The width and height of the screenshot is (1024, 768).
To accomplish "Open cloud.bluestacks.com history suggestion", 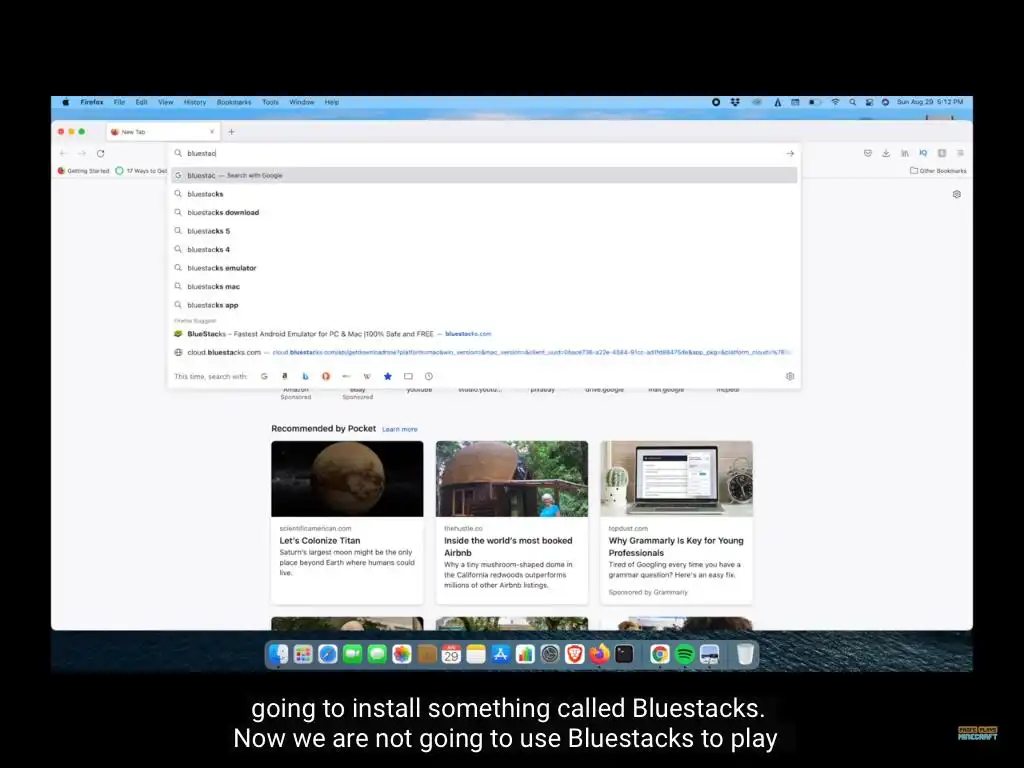I will pyautogui.click(x=484, y=352).
